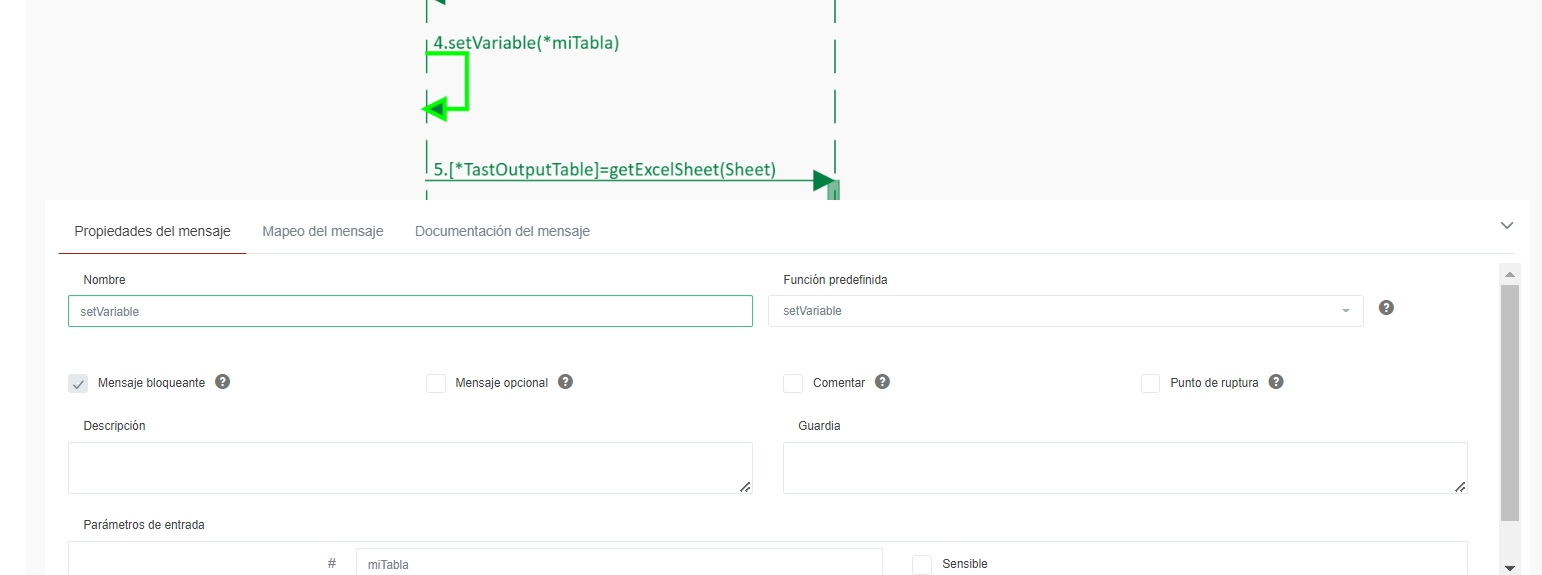Click the Nombre input field
The height and width of the screenshot is (575, 1542).
[x=410, y=311]
